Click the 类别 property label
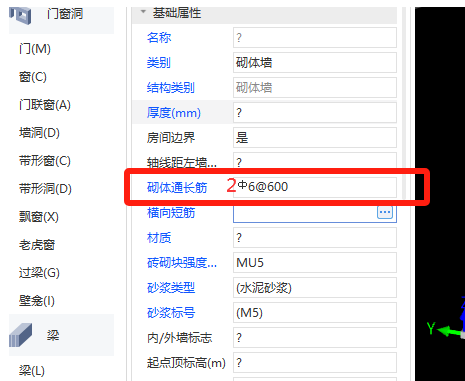The height and width of the screenshot is (381, 465). coord(159,62)
